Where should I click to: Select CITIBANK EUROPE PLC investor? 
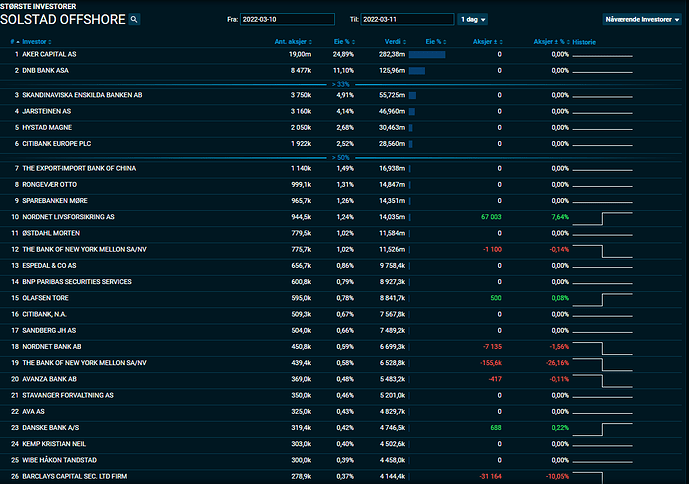tap(57, 144)
